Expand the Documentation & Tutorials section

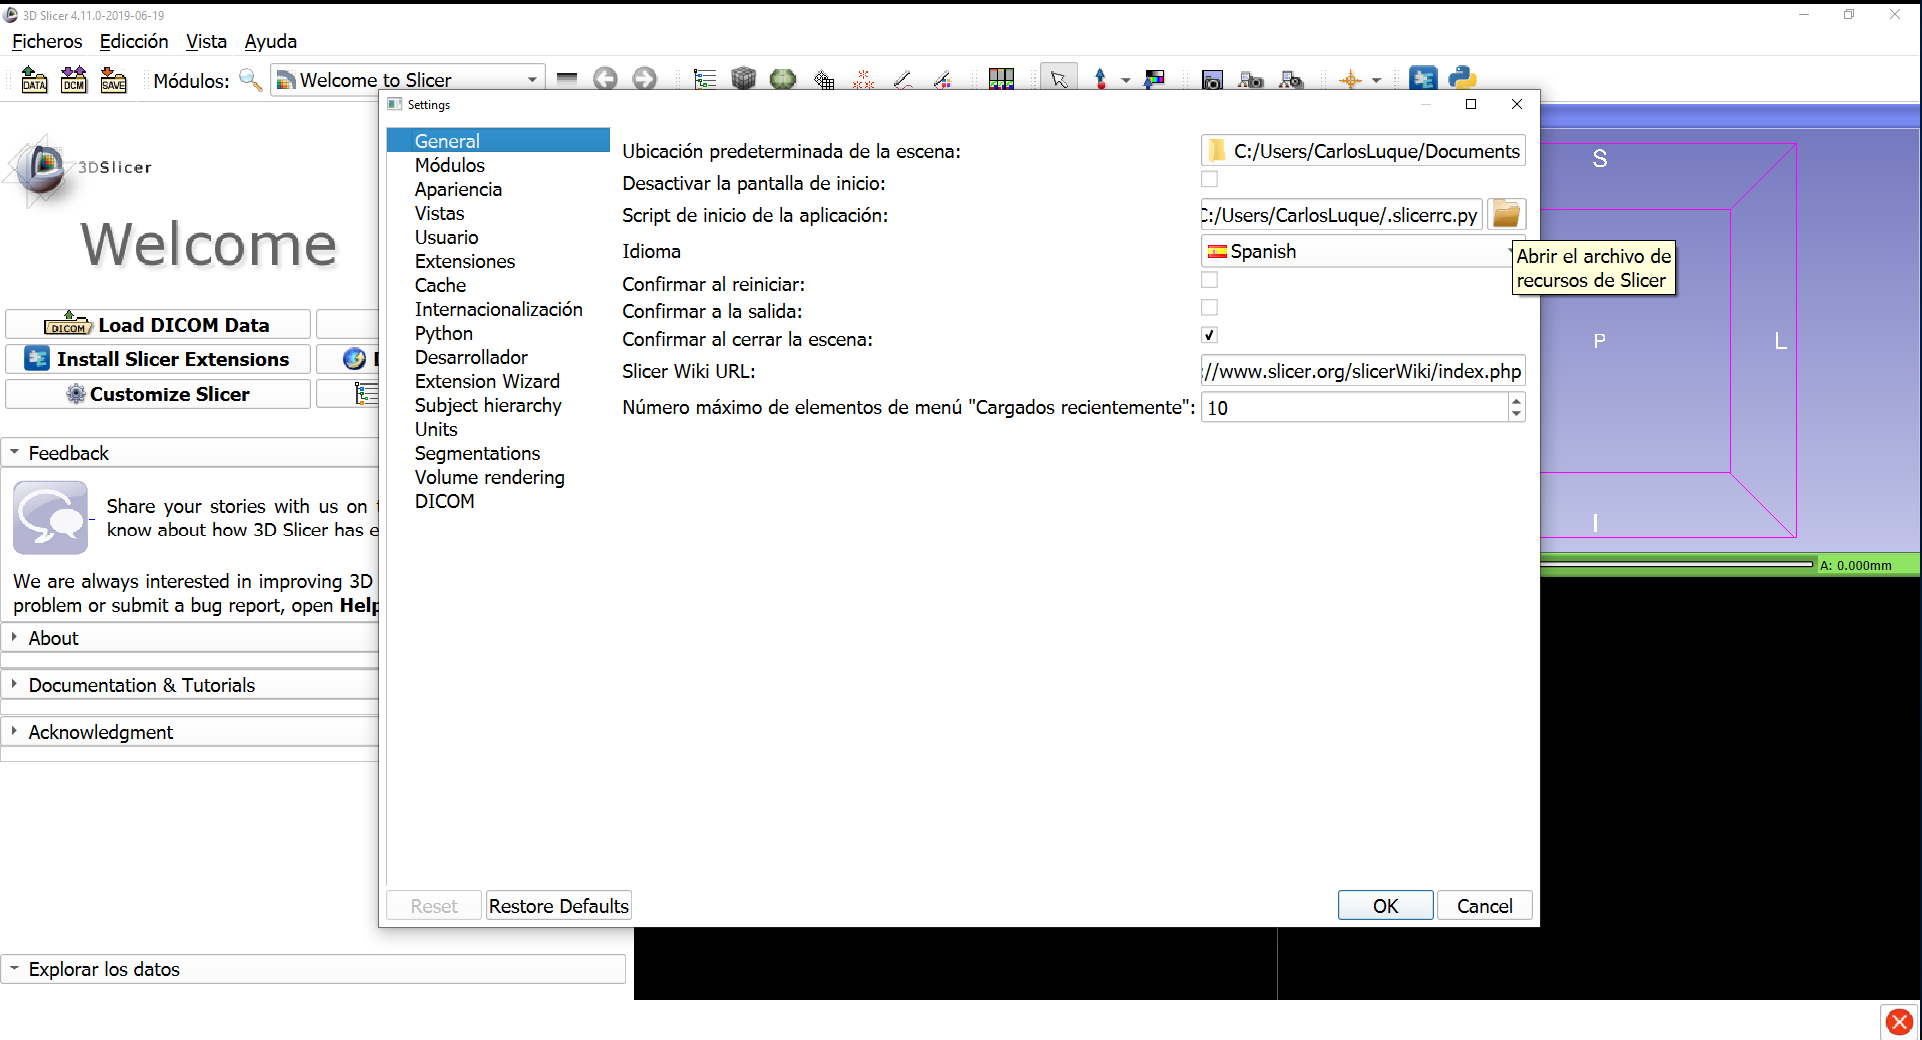pos(141,685)
